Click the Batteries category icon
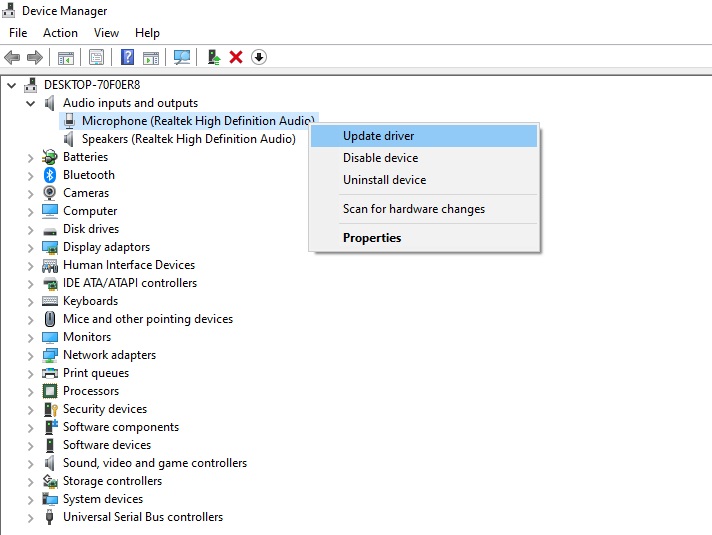 49,157
